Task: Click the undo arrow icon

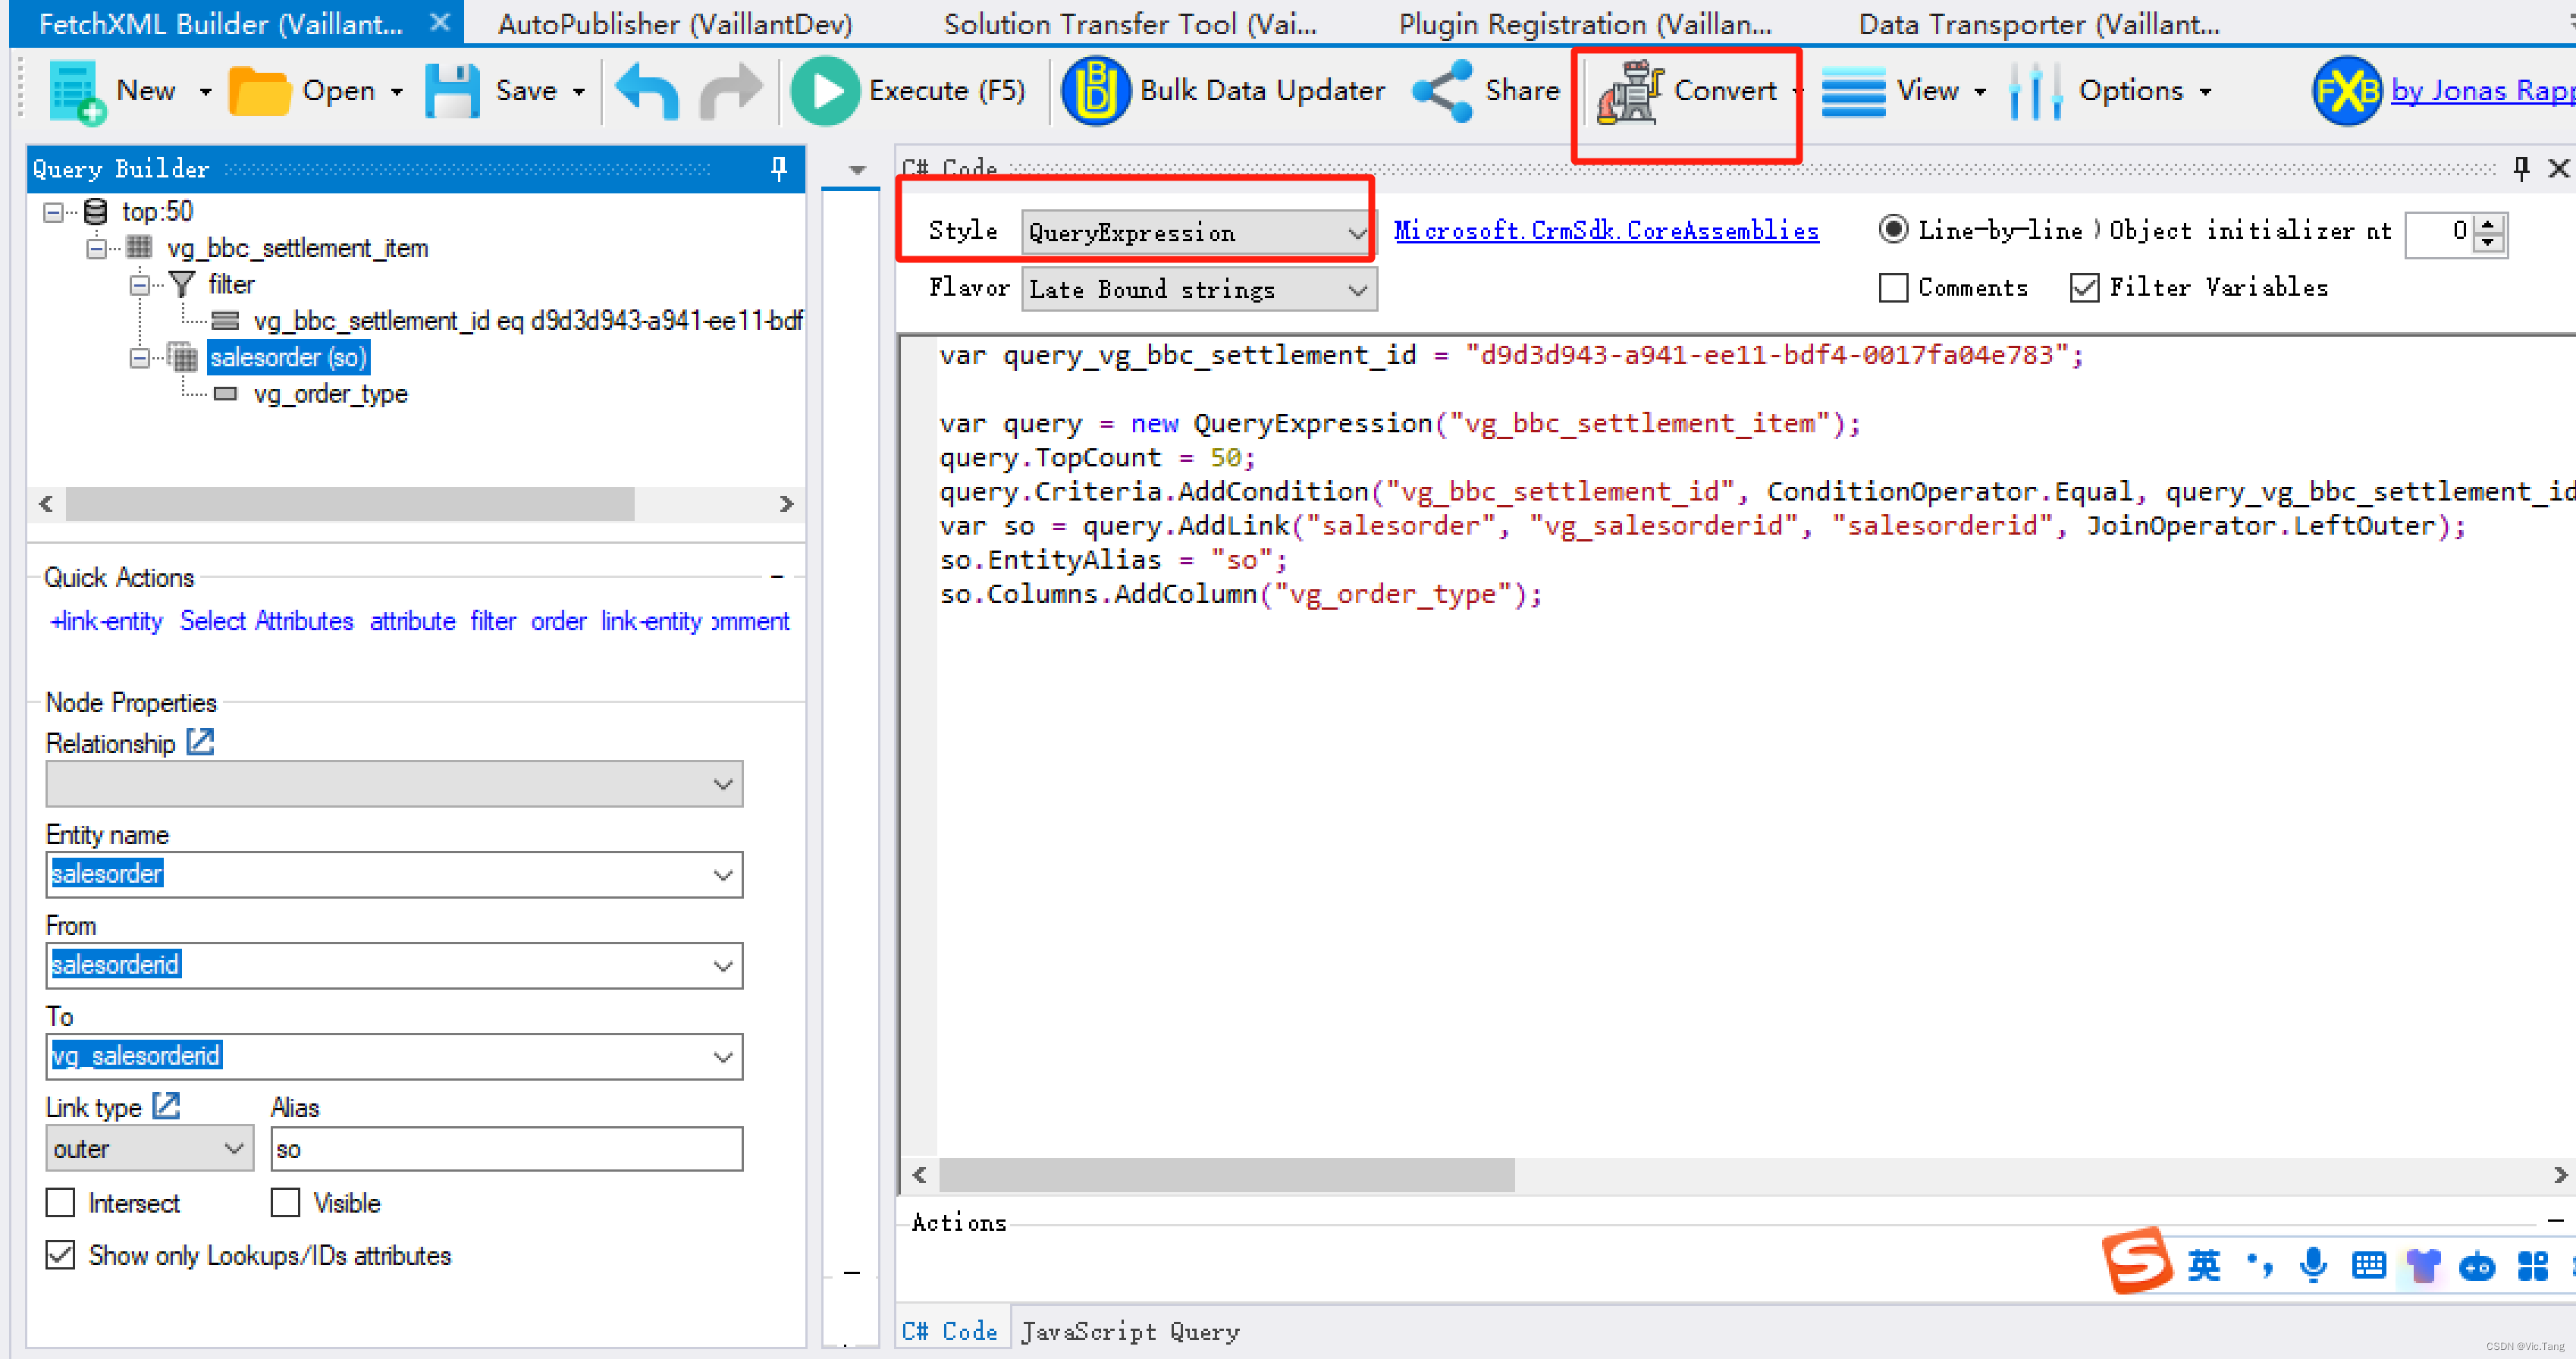Action: [x=647, y=91]
